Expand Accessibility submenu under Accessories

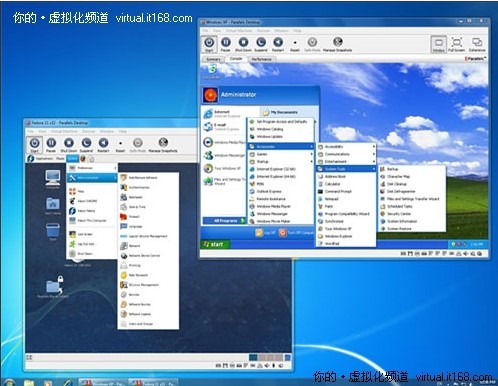pyautogui.click(x=346, y=147)
